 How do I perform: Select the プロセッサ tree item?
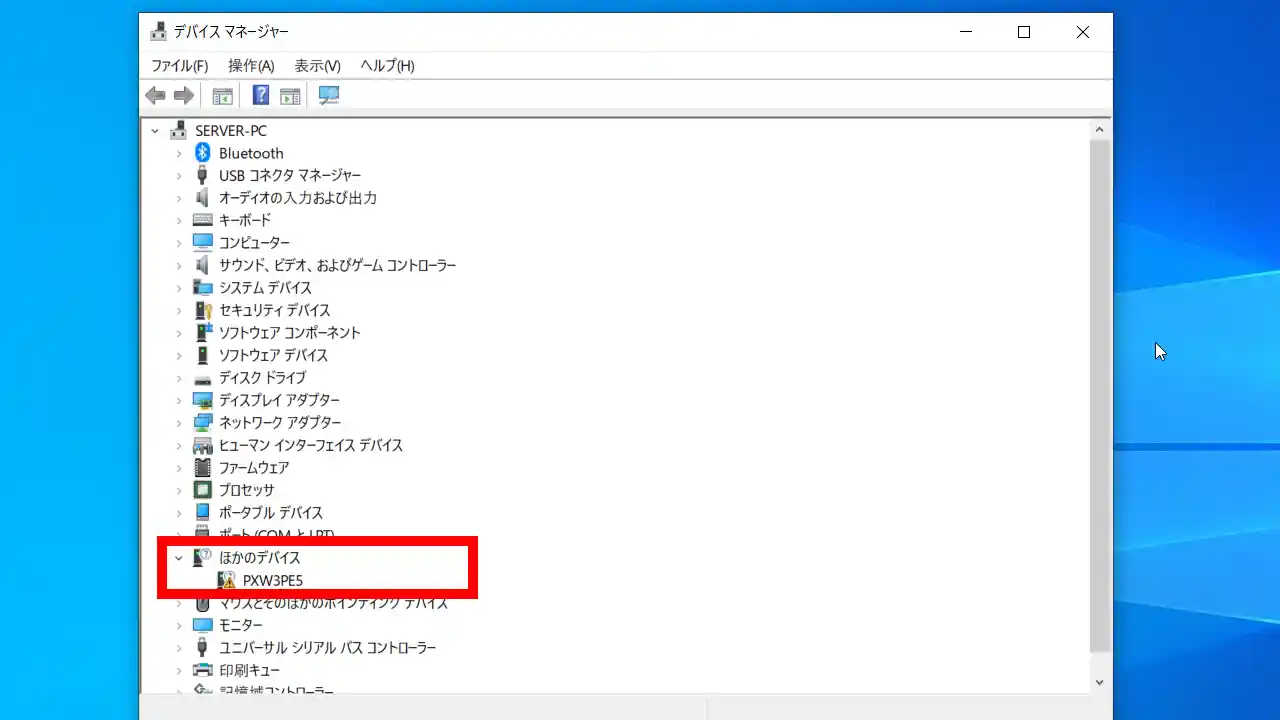[x=246, y=490]
